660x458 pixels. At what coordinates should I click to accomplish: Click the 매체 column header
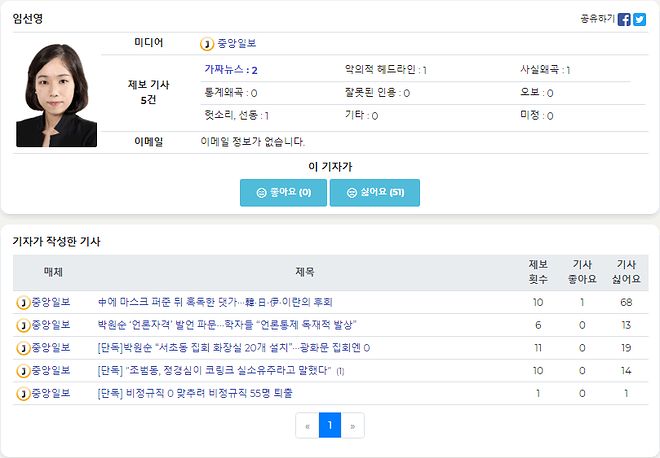[x=53, y=272]
